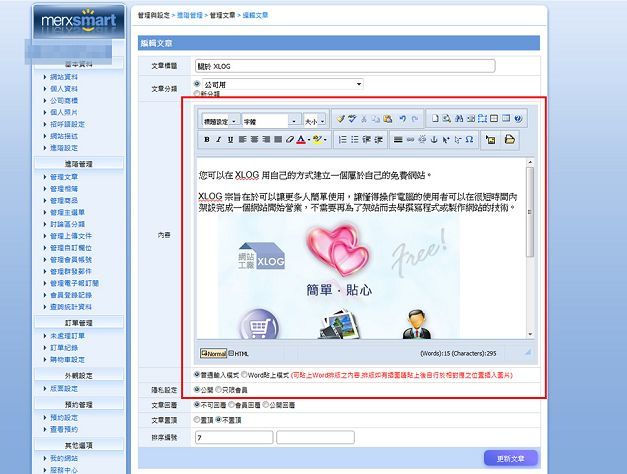Click the italic formatting icon

(218, 139)
